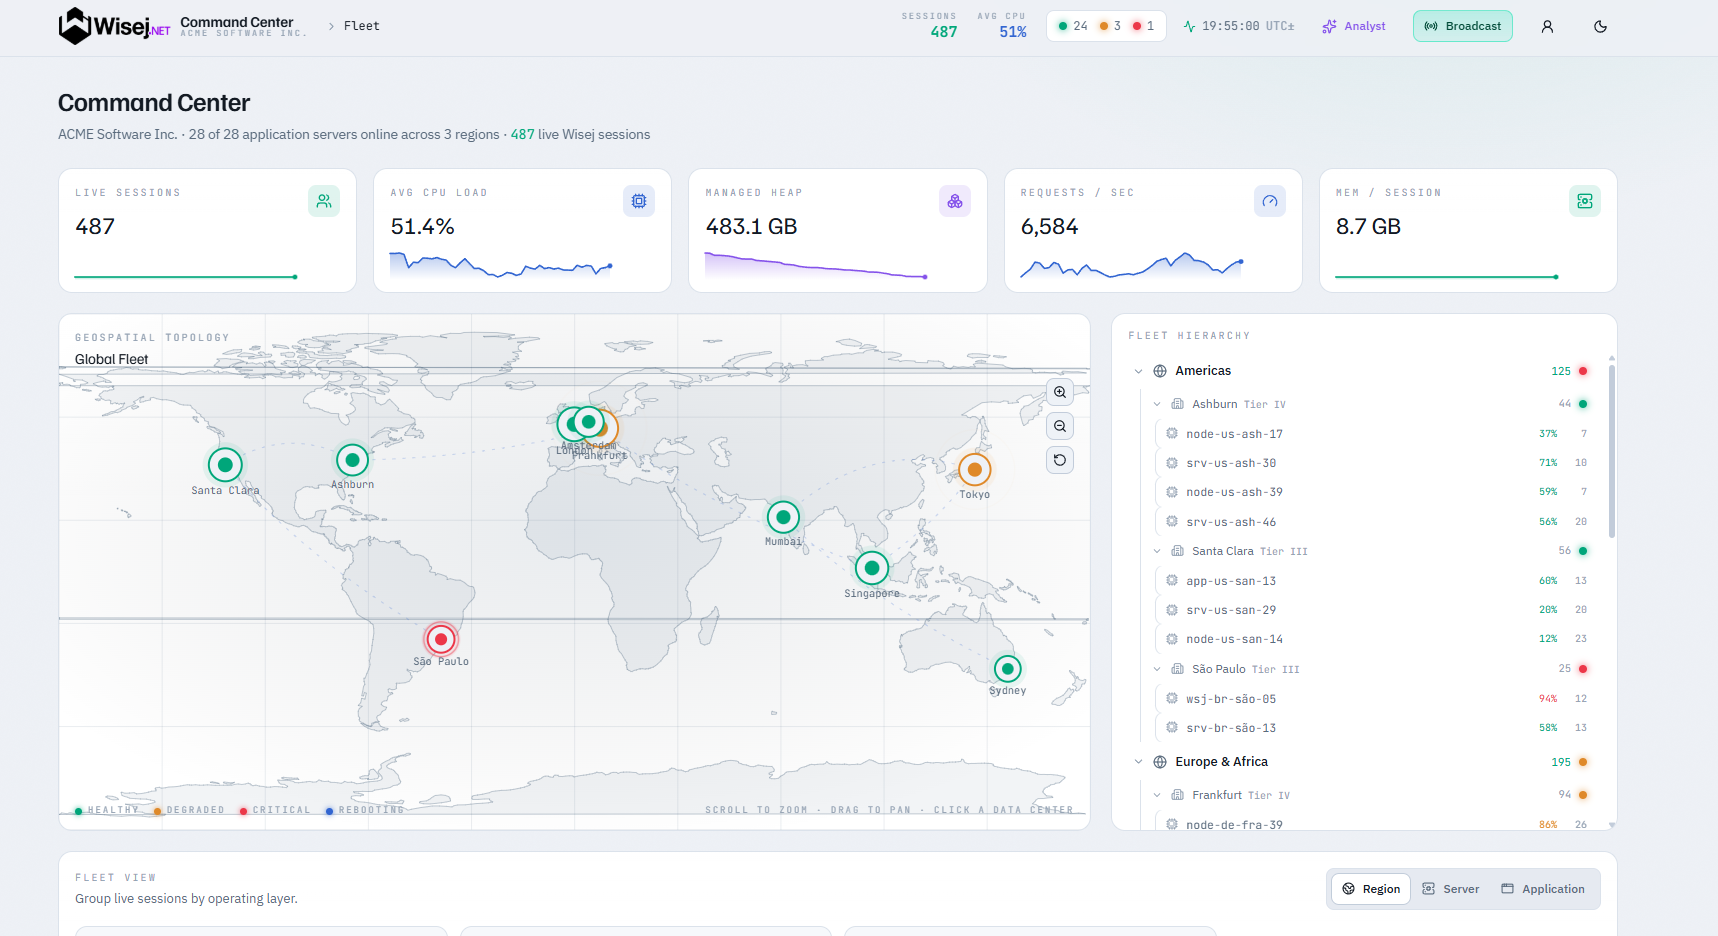Toggle dark mode moon icon
1718x936 pixels.
coord(1600,27)
